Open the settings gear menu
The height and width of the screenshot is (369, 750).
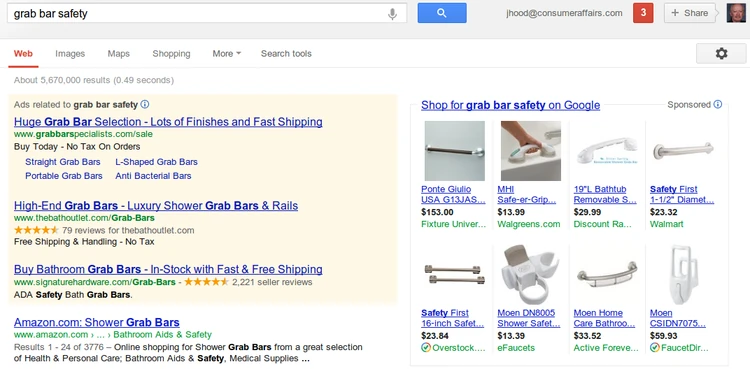coord(721,54)
